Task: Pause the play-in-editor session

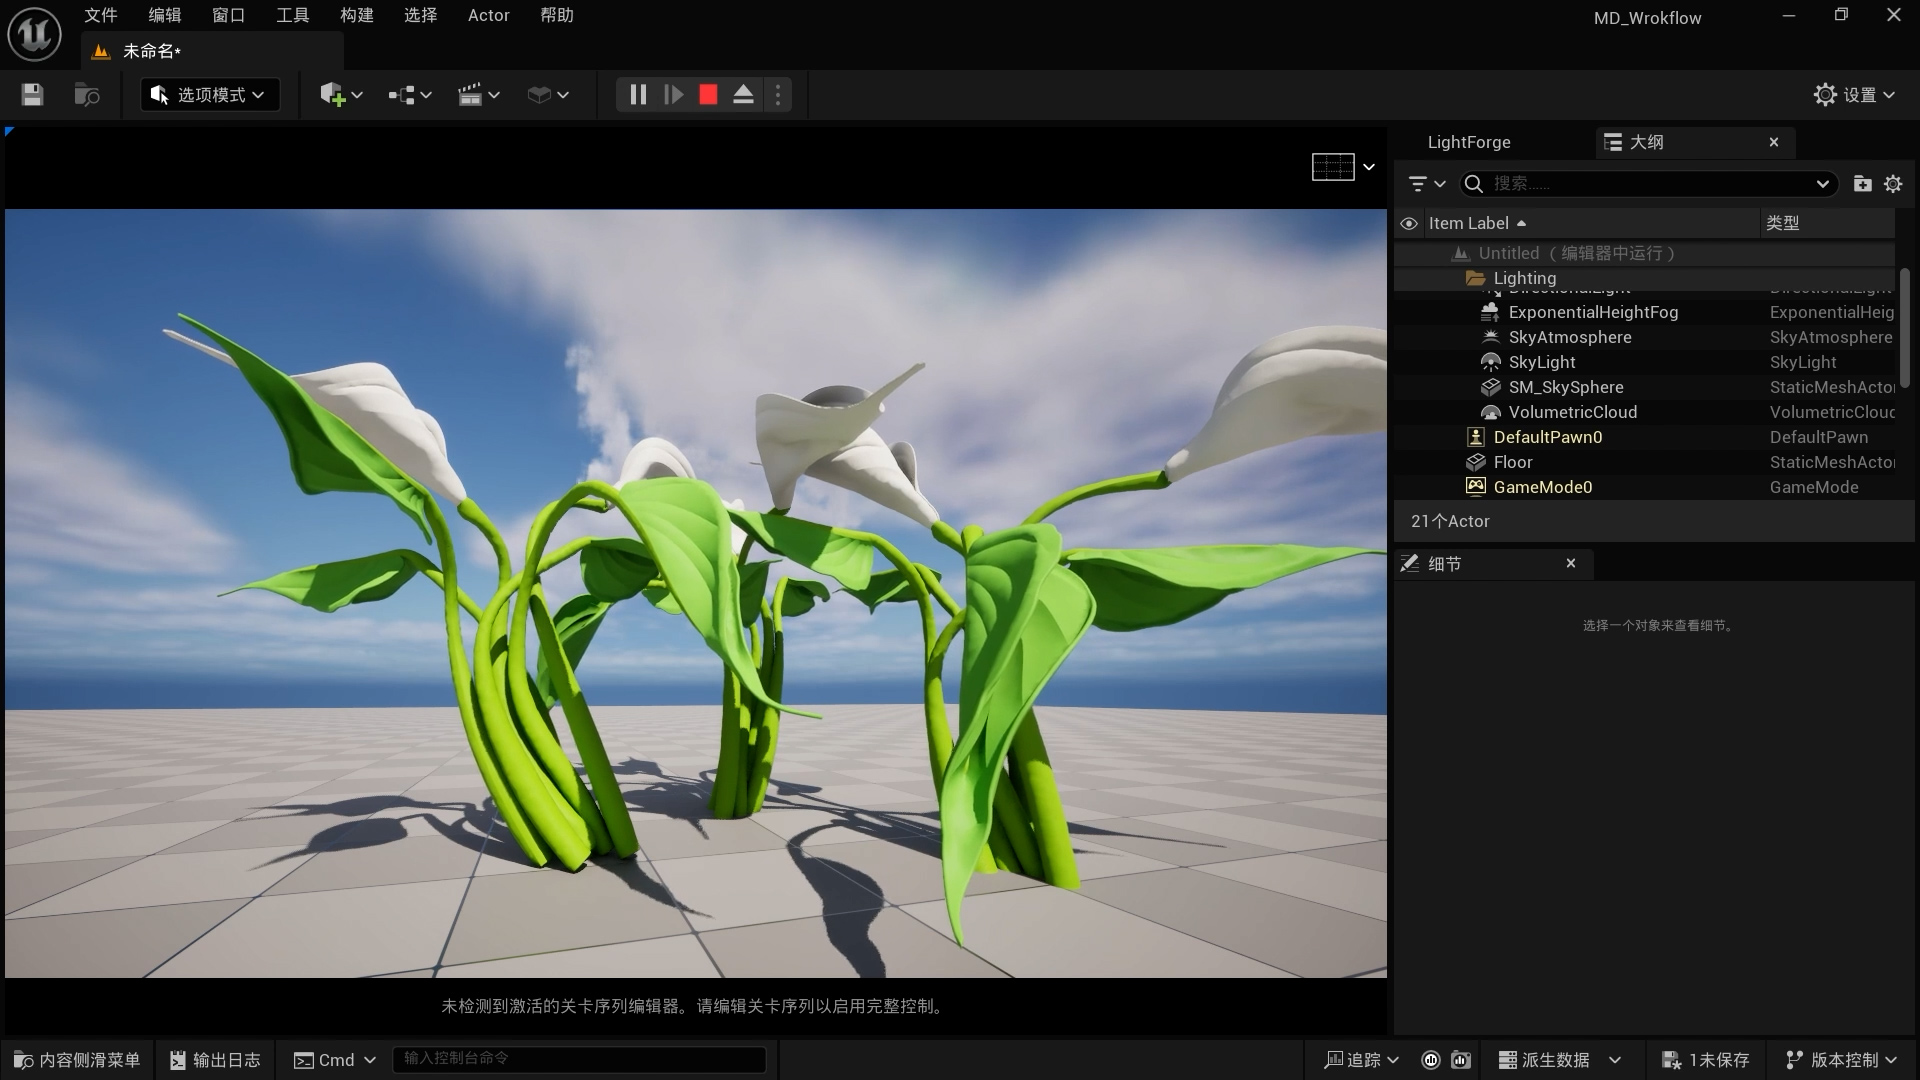Action: click(x=637, y=94)
